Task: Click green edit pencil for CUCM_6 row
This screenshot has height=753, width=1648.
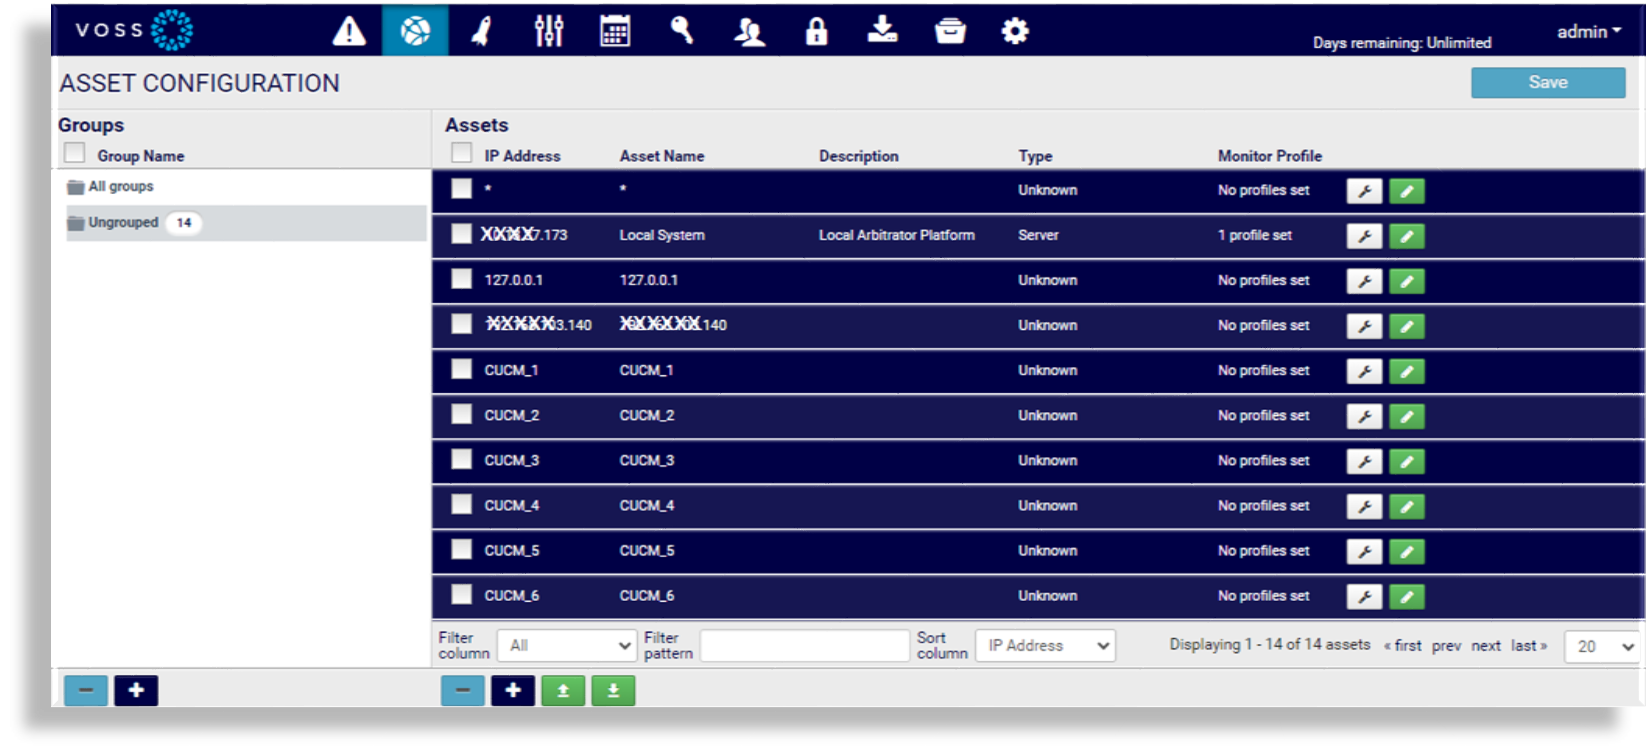Action: click(1406, 597)
